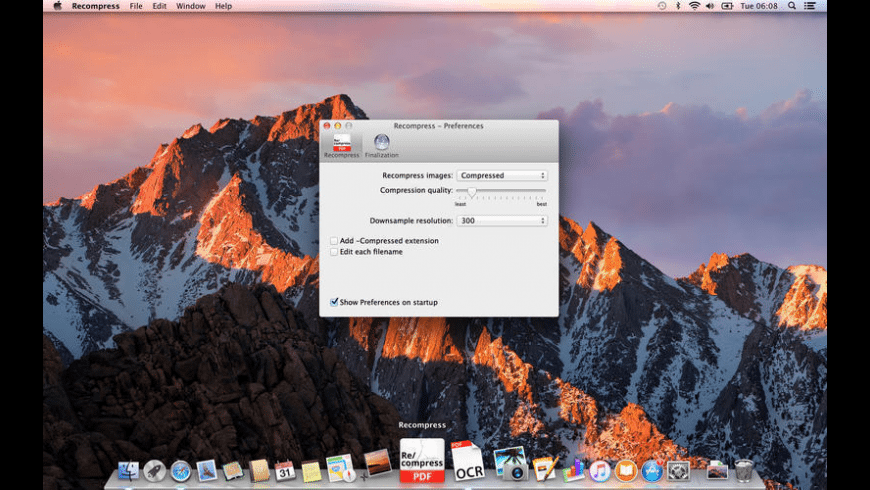This screenshot has height=490, width=870.
Task: Open the Recompress images dropdown
Action: pos(502,176)
